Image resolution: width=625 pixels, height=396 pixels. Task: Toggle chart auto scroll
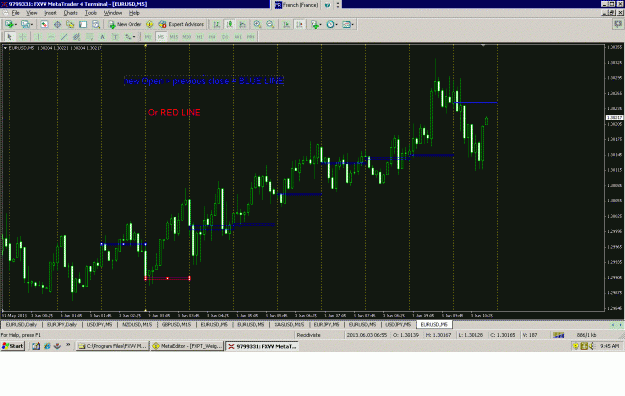[286, 24]
